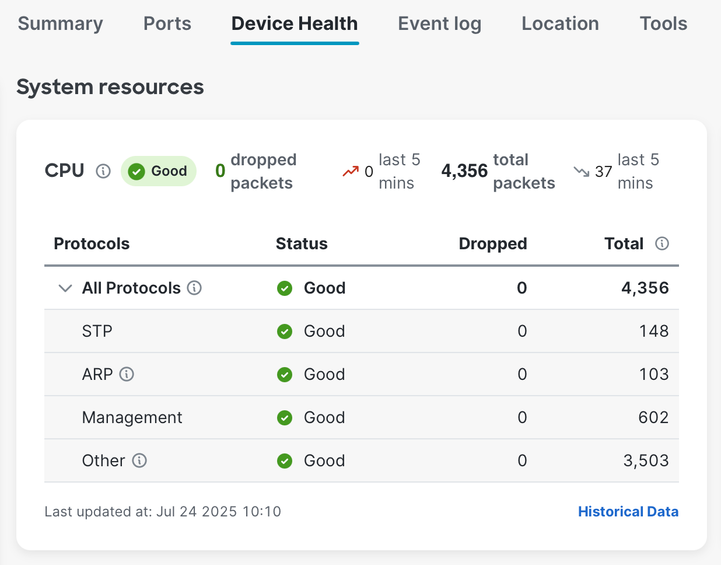Select the Event log tab
Viewport: 721px width, 565px height.
click(x=439, y=24)
